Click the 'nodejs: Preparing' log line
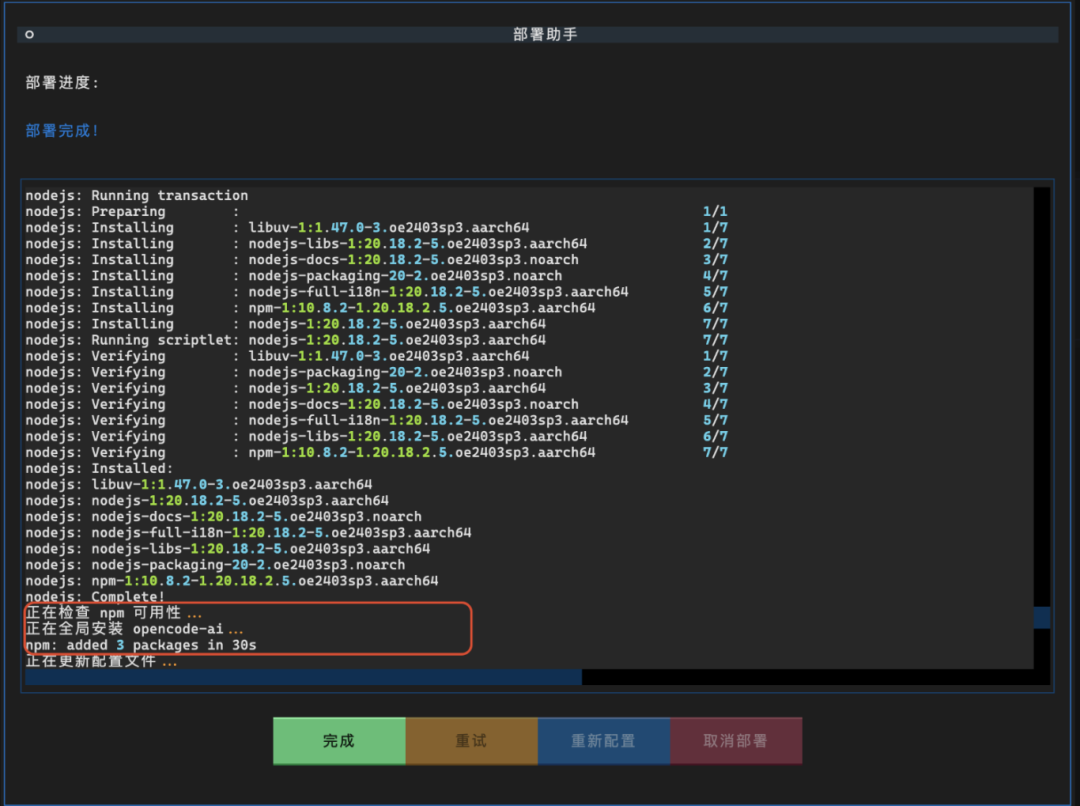 coord(376,211)
